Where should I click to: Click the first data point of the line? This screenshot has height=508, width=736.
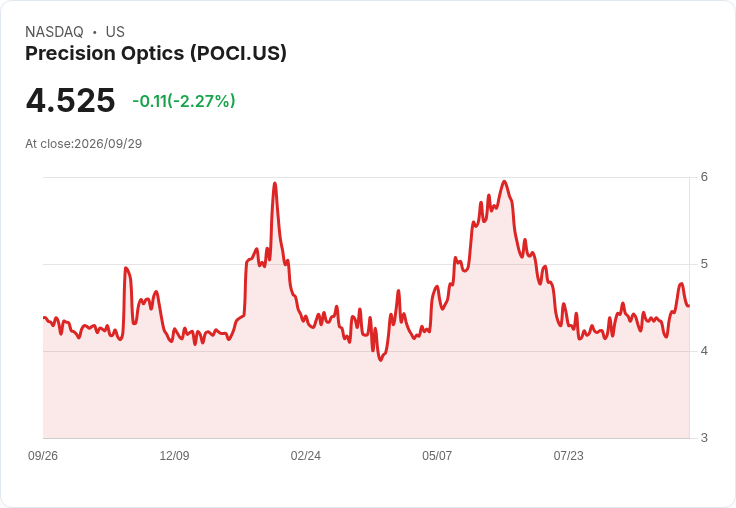44,318
